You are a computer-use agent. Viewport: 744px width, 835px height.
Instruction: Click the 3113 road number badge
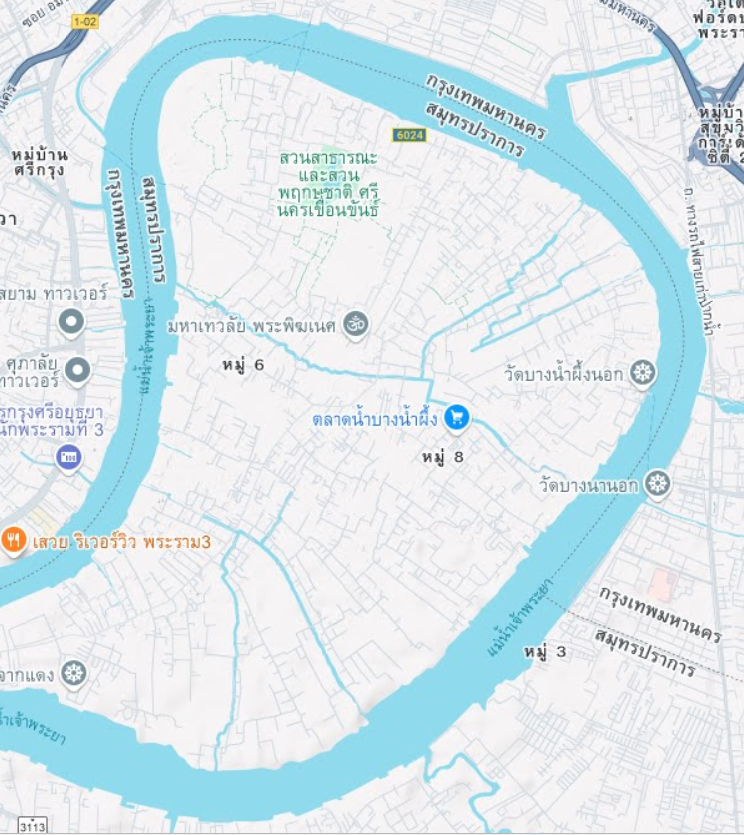[x=32, y=826]
